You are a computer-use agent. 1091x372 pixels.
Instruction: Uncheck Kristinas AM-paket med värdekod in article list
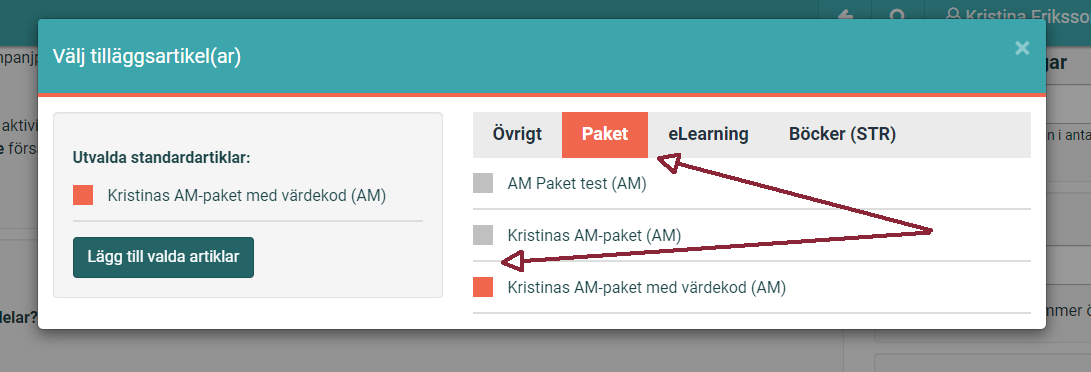click(x=483, y=287)
